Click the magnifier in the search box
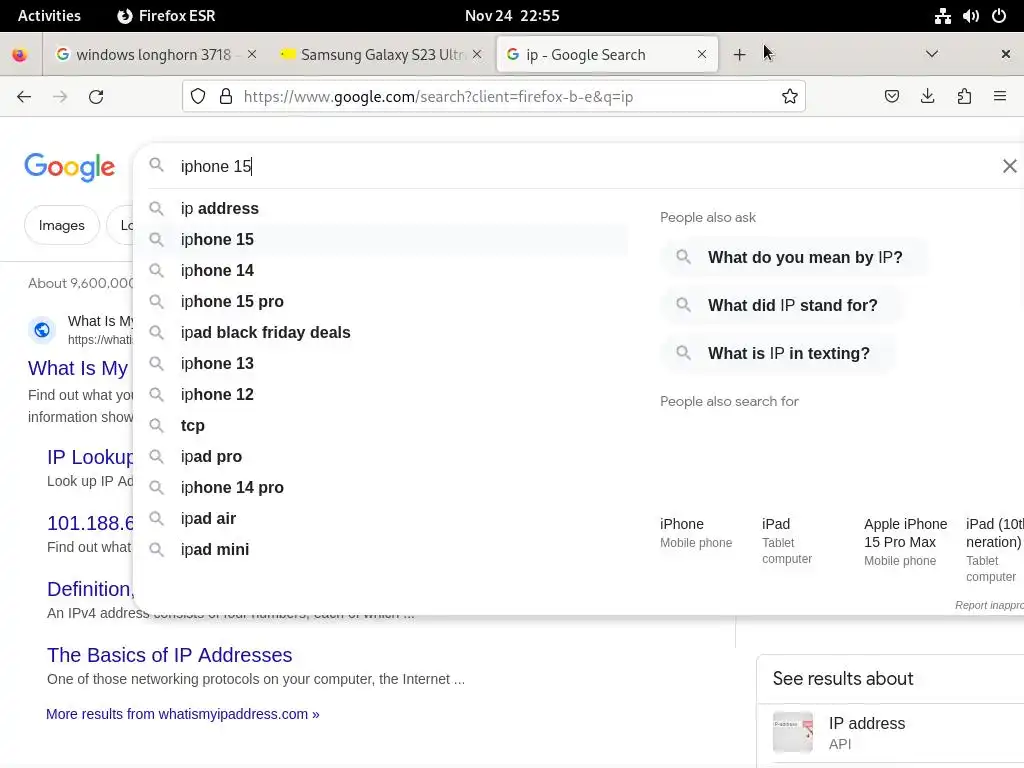Screen dimensions: 1024x768 [156, 165]
